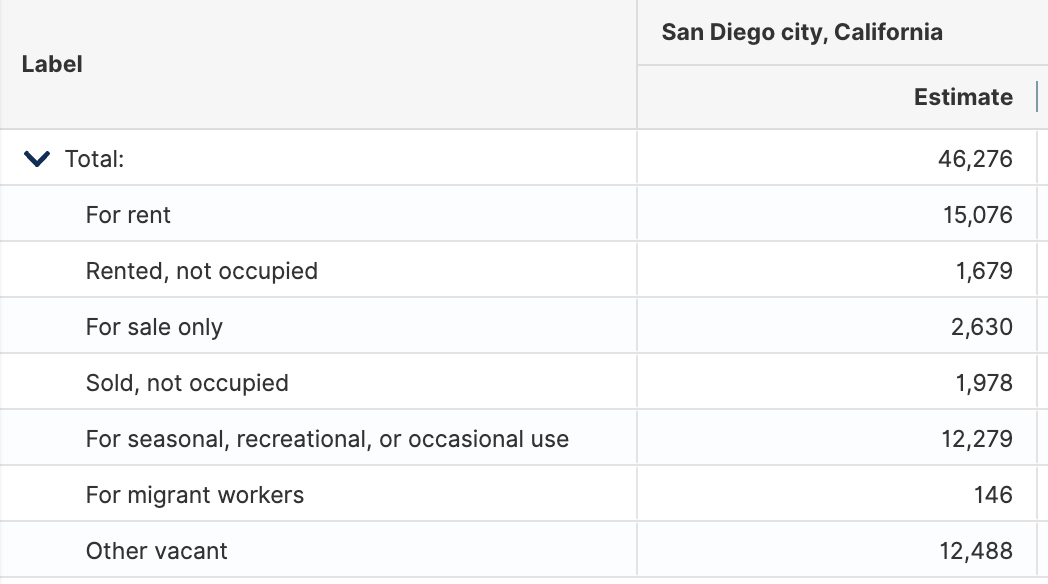Select the Rented, not occupied label
The height and width of the screenshot is (584, 1048).
point(201,271)
